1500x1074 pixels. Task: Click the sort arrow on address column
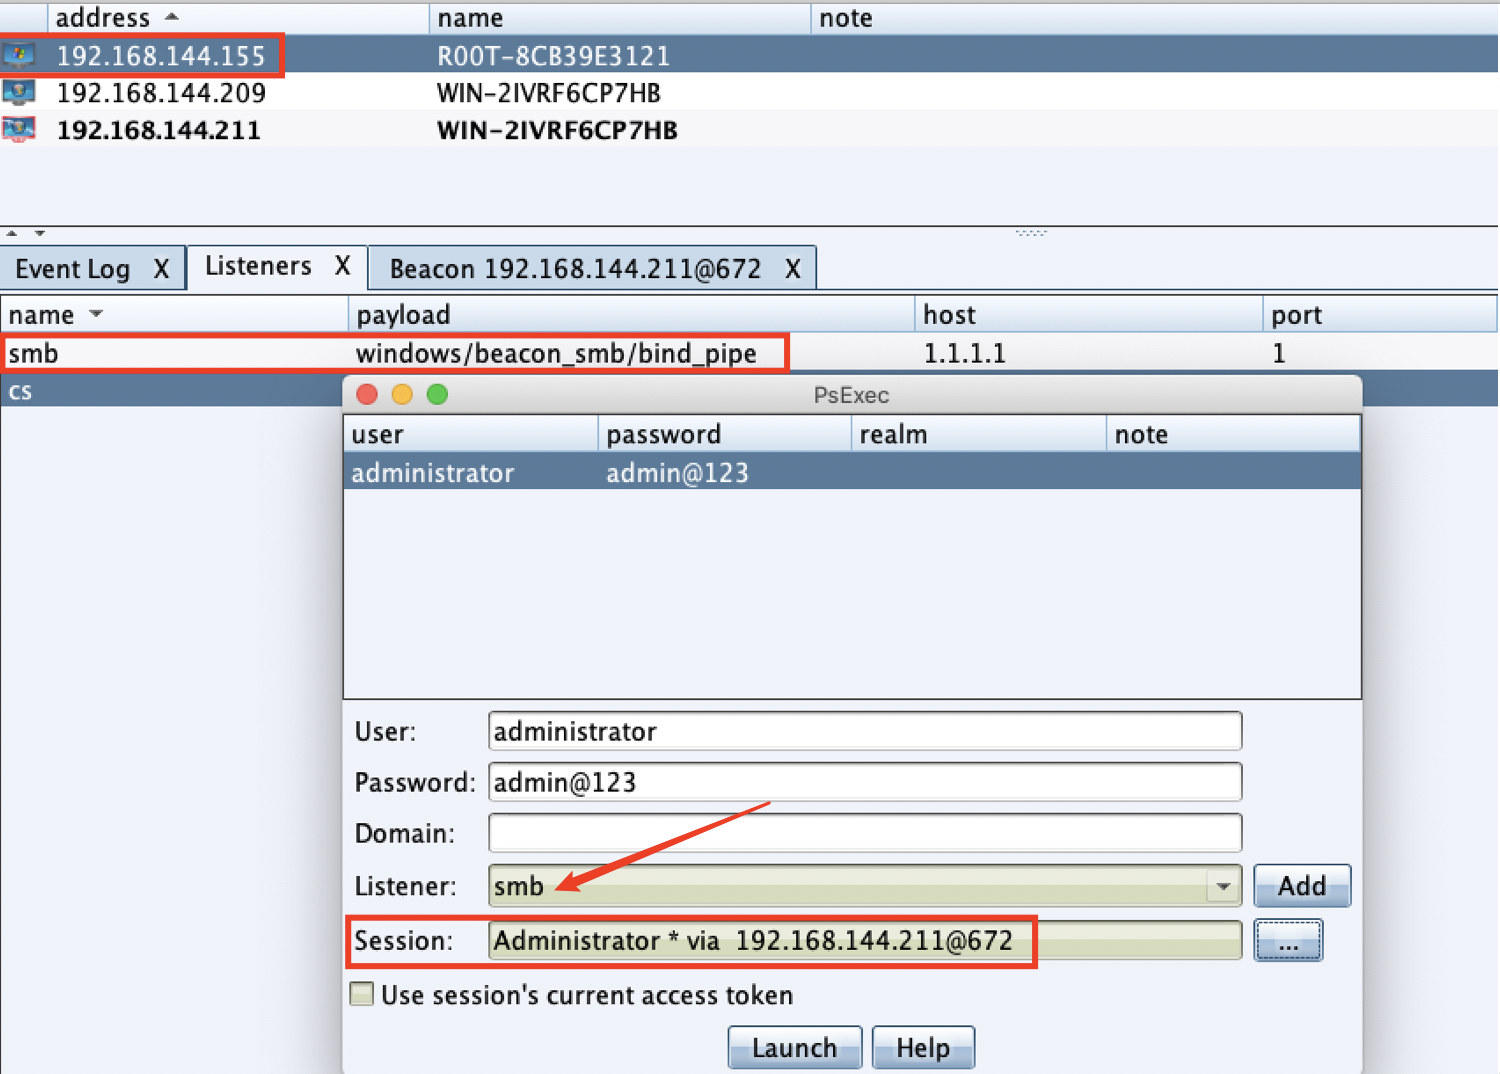(172, 17)
